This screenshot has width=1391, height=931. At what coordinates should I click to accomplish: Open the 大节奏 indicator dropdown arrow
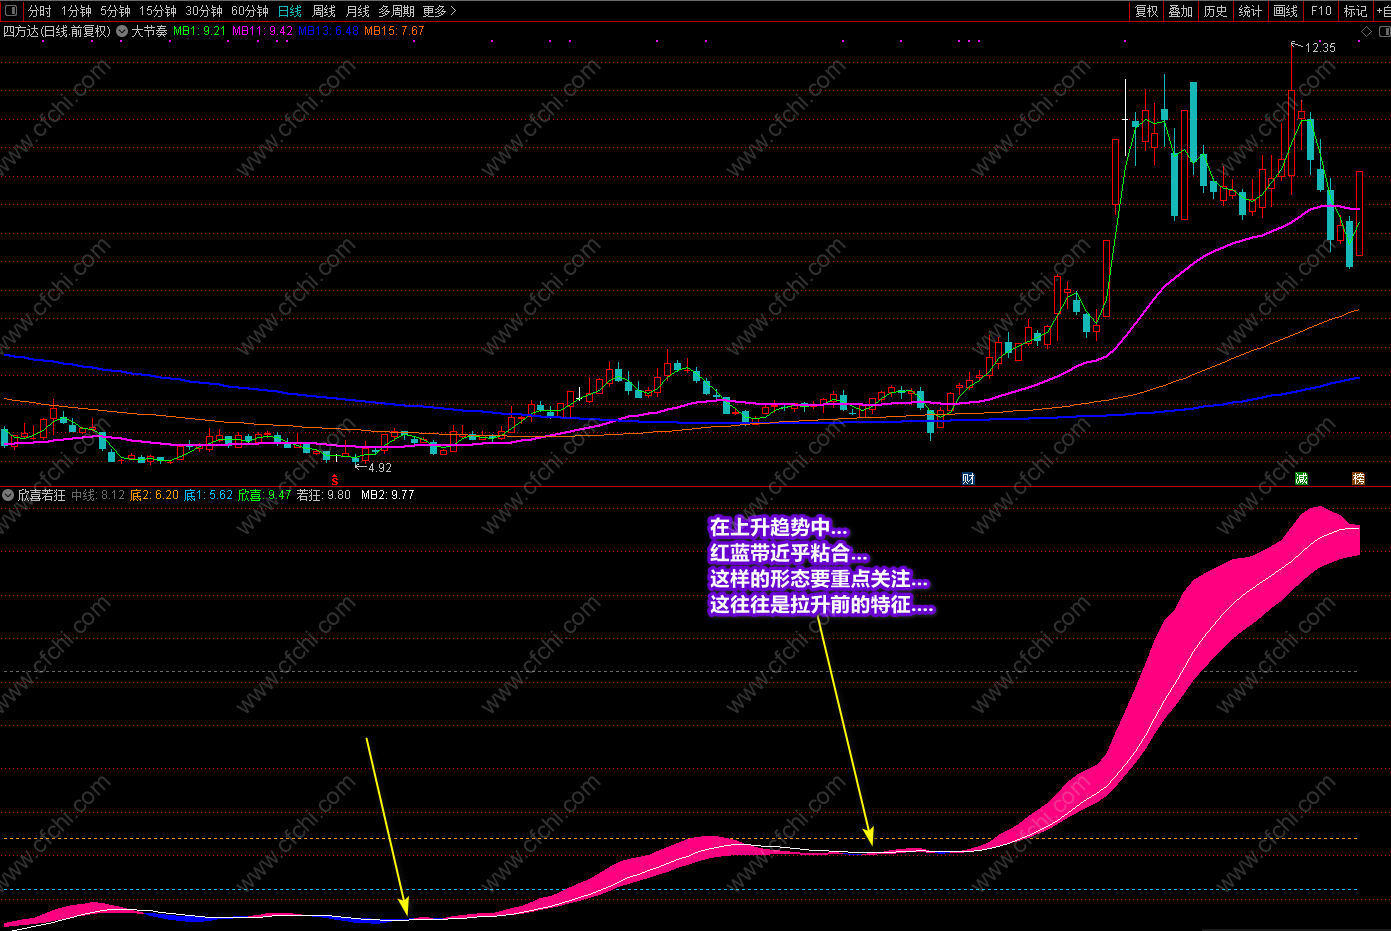[x=122, y=31]
